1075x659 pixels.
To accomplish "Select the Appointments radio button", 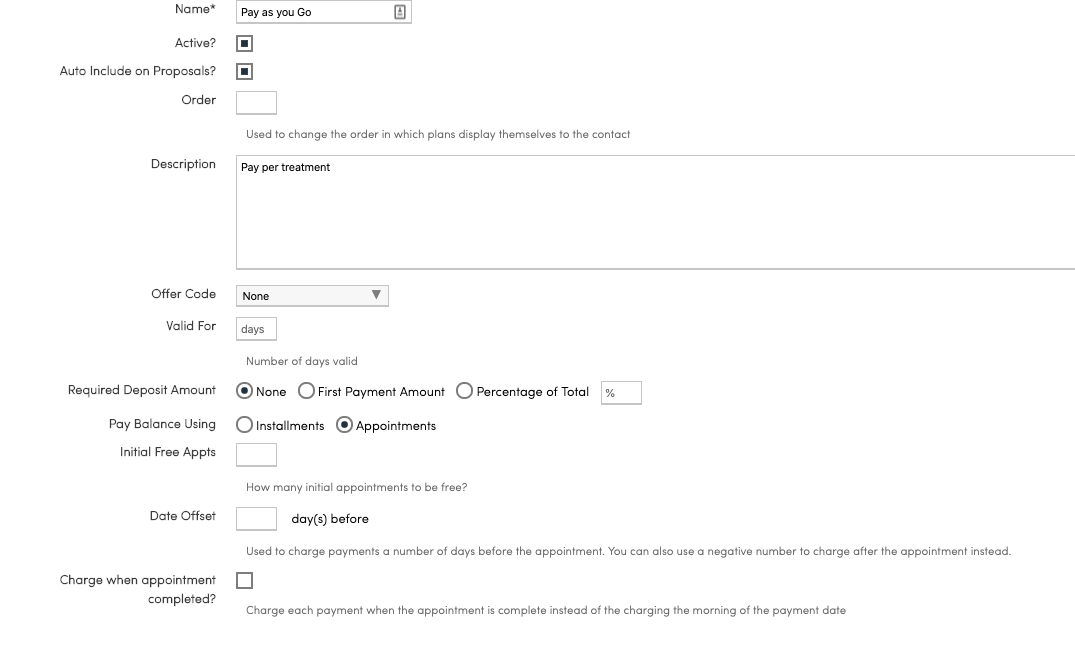I will [x=345, y=425].
